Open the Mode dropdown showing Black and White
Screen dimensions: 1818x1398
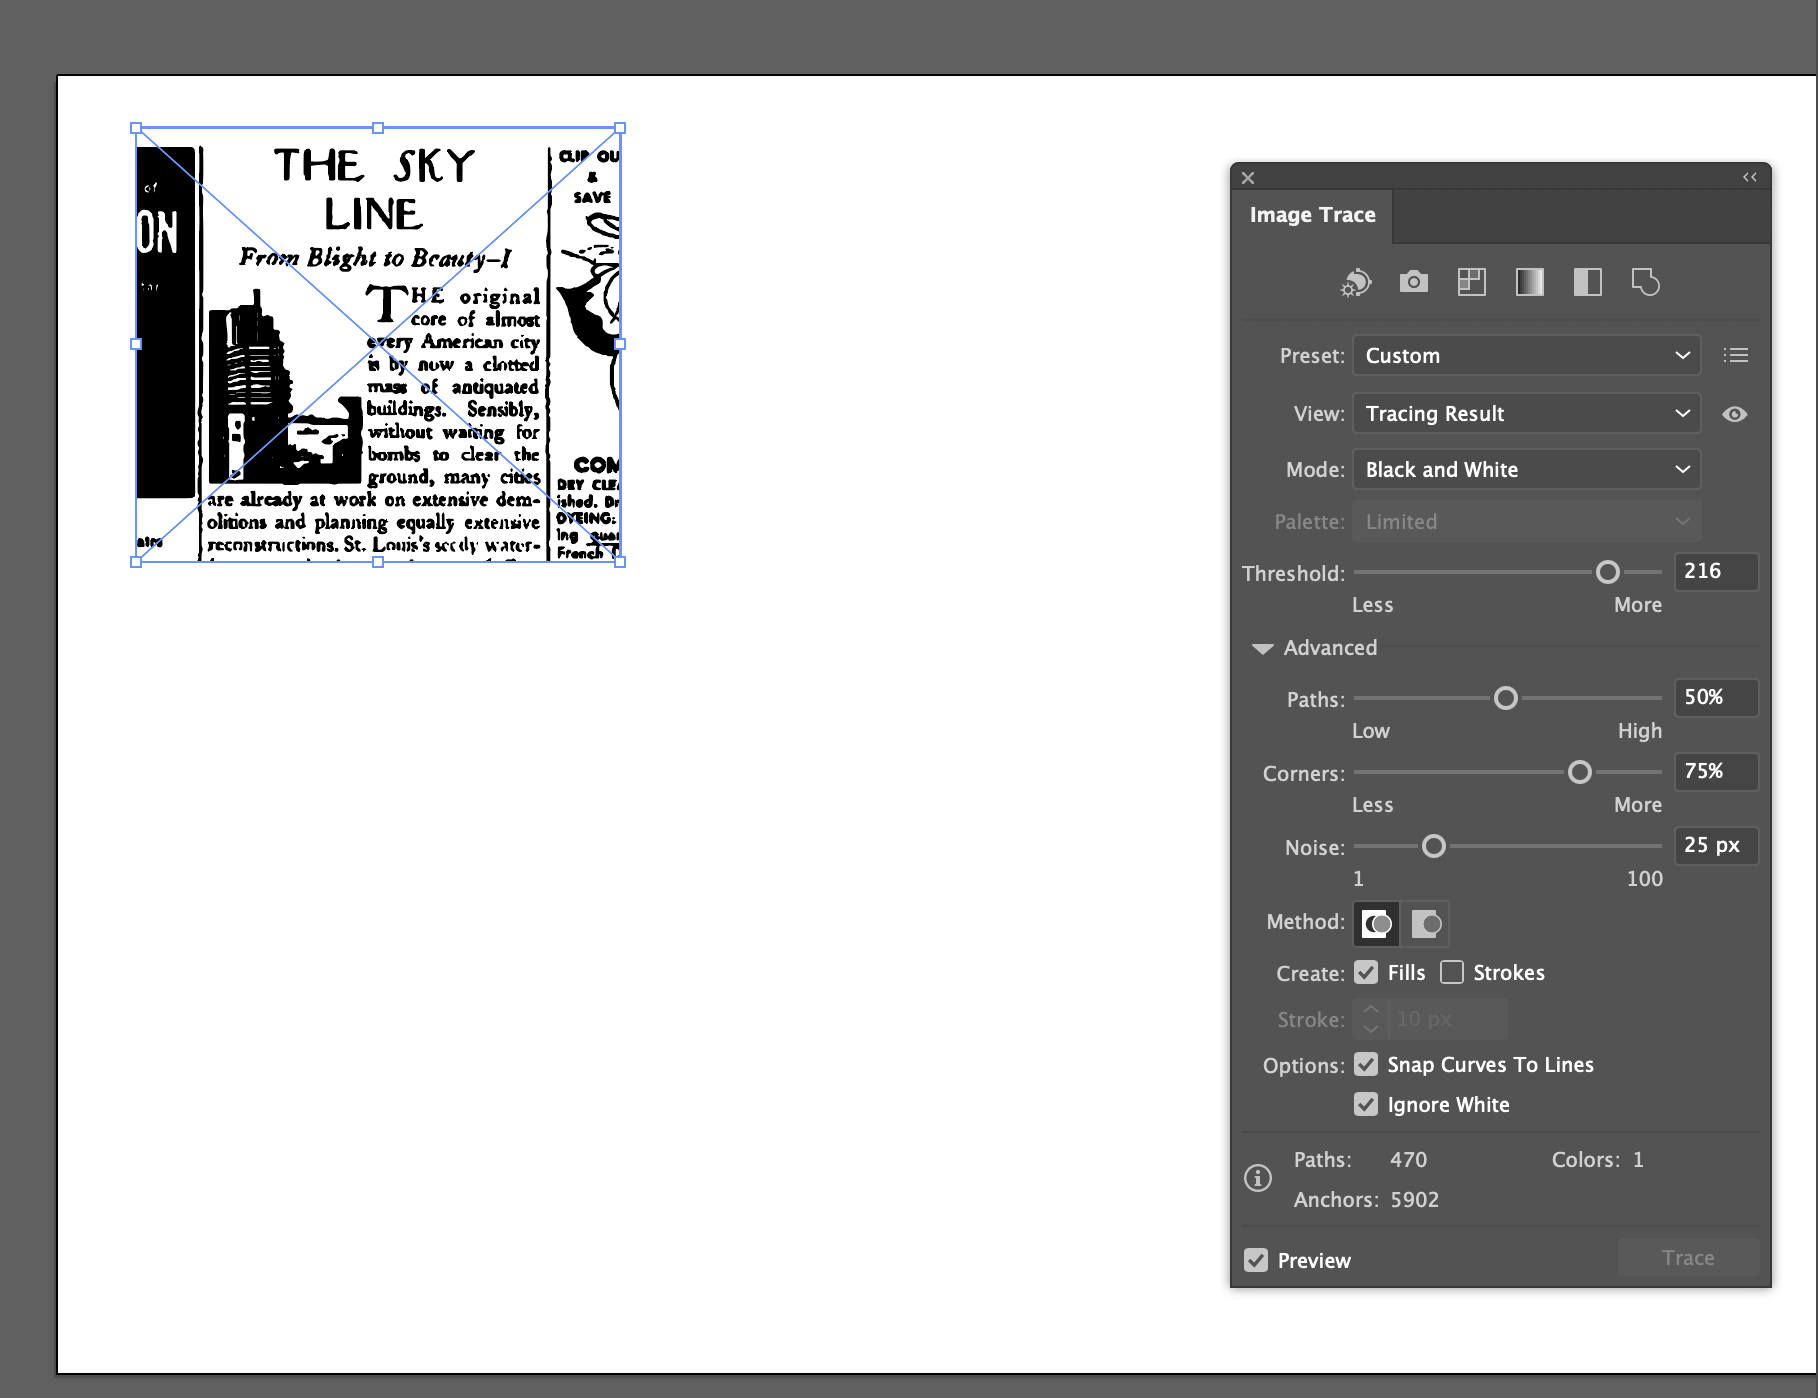tap(1527, 469)
